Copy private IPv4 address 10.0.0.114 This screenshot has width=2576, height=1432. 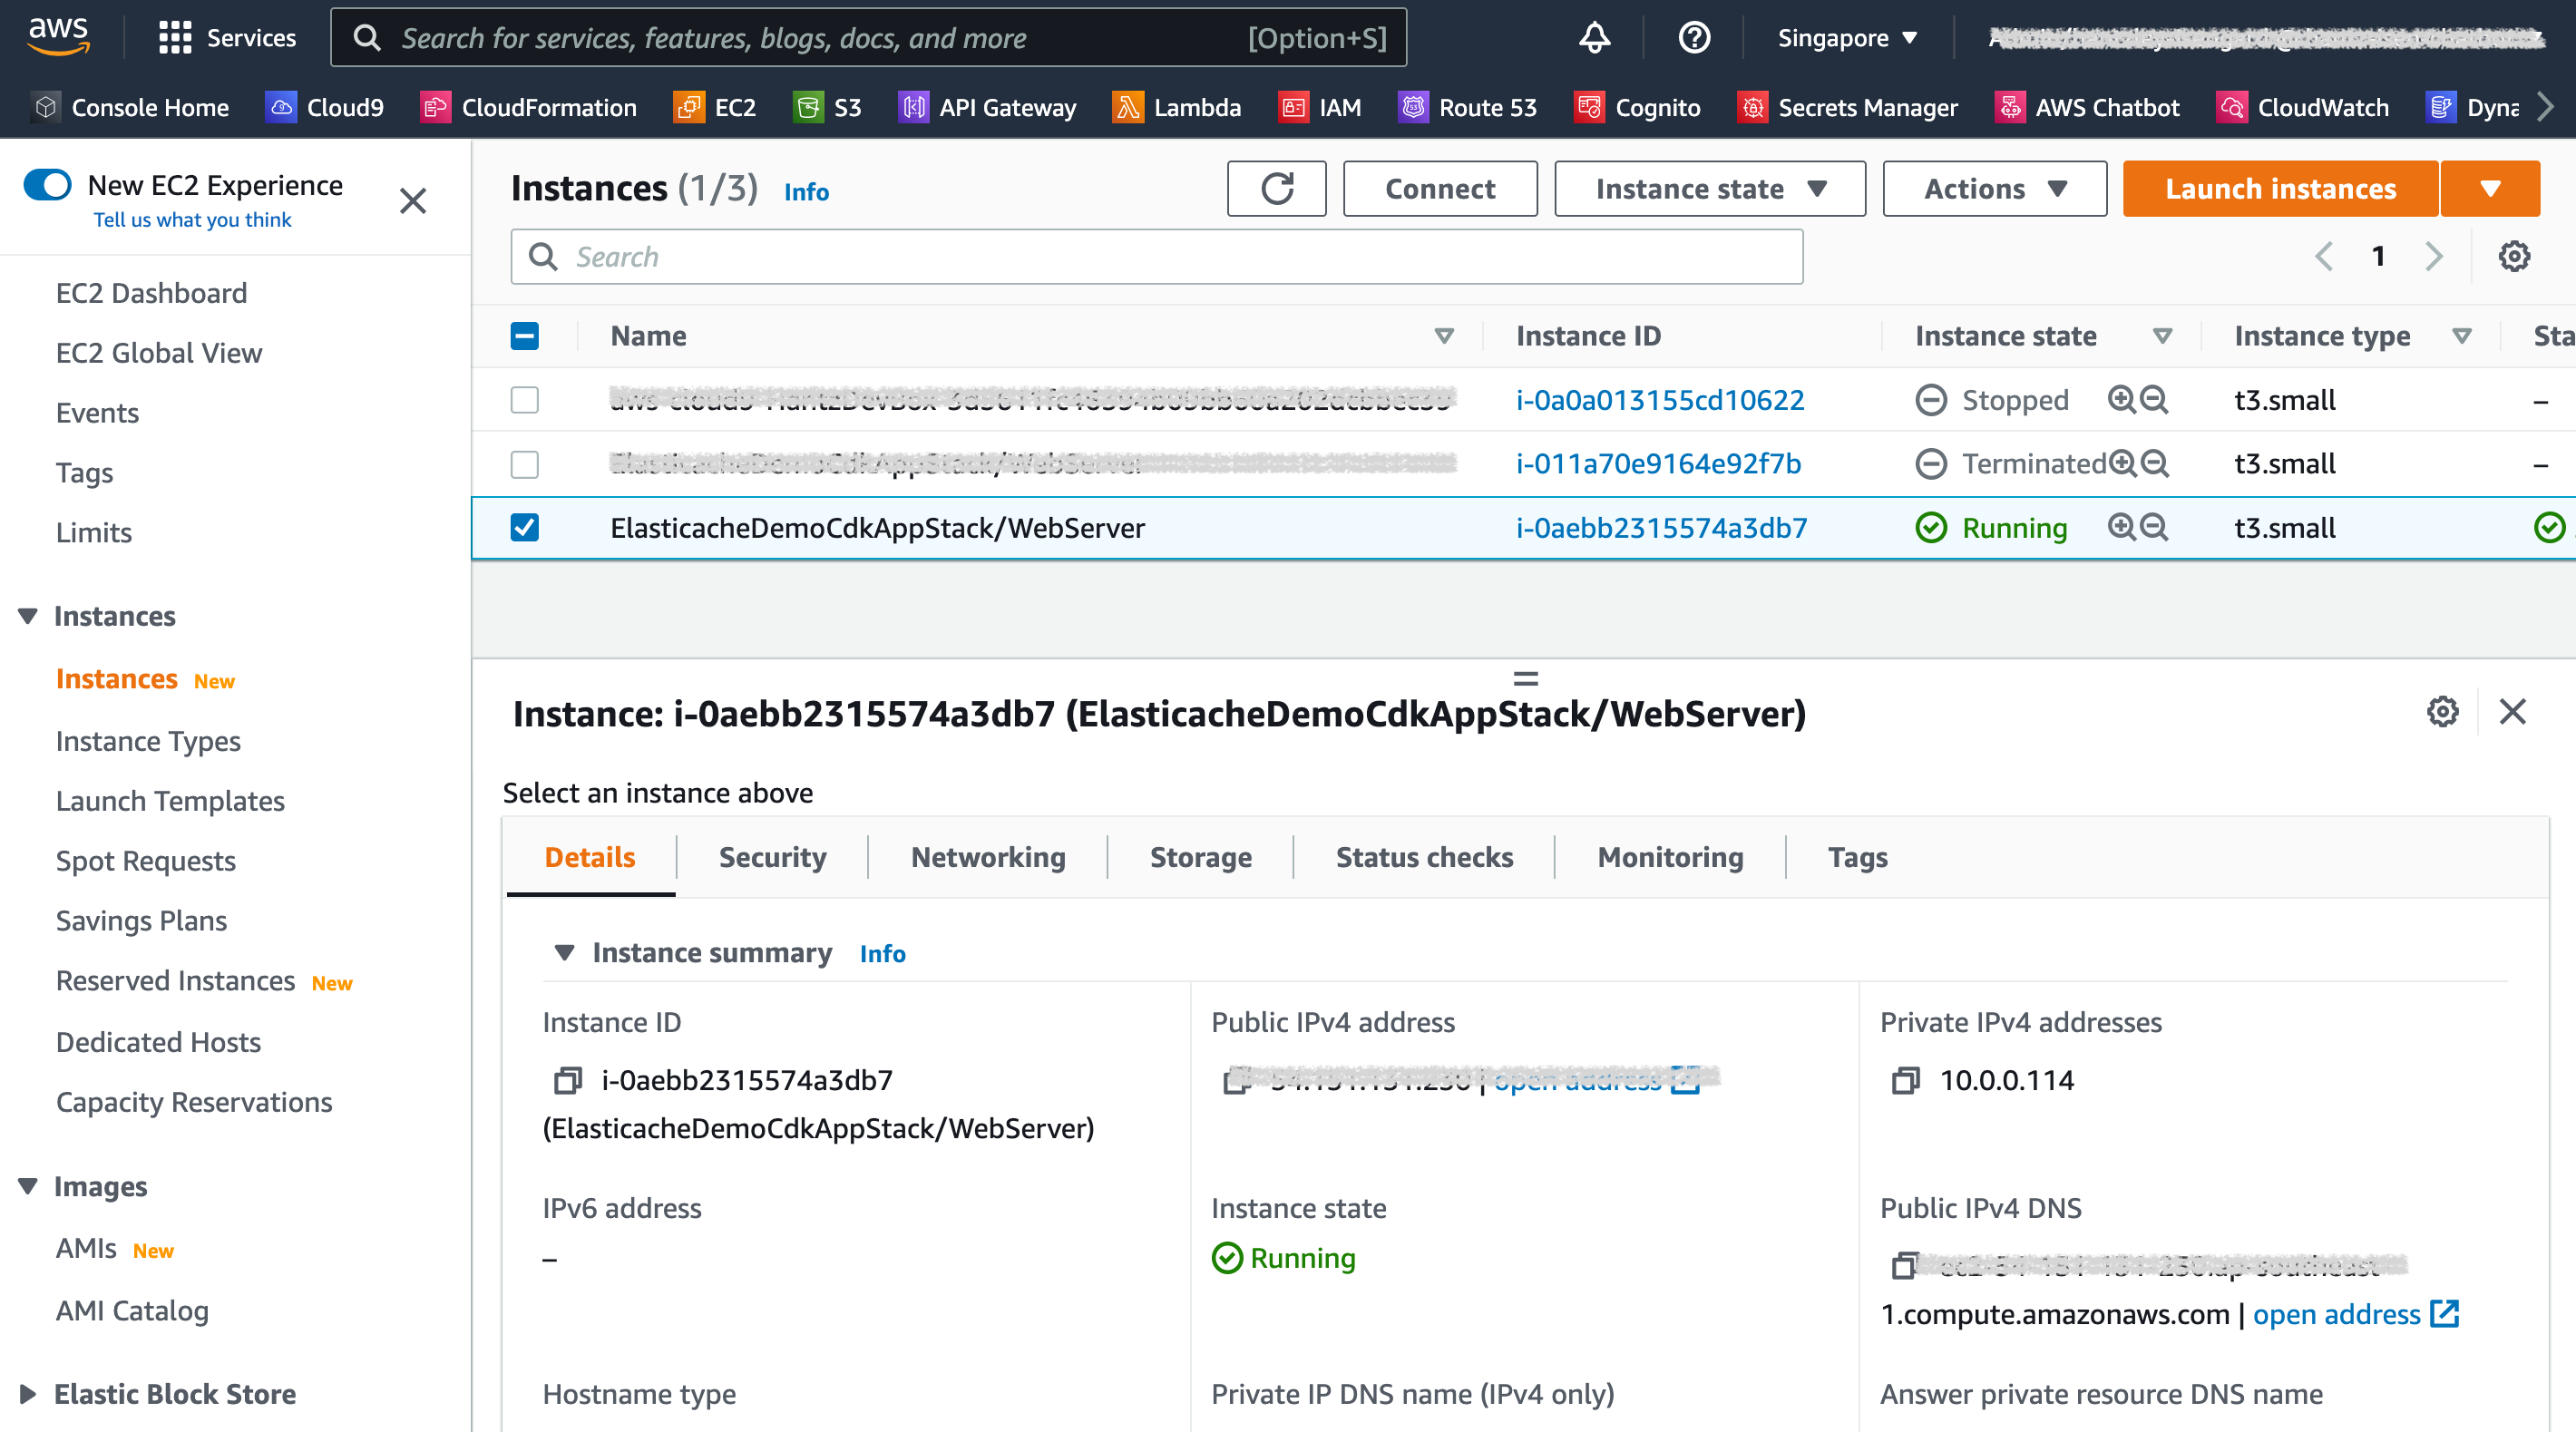[x=1905, y=1080]
